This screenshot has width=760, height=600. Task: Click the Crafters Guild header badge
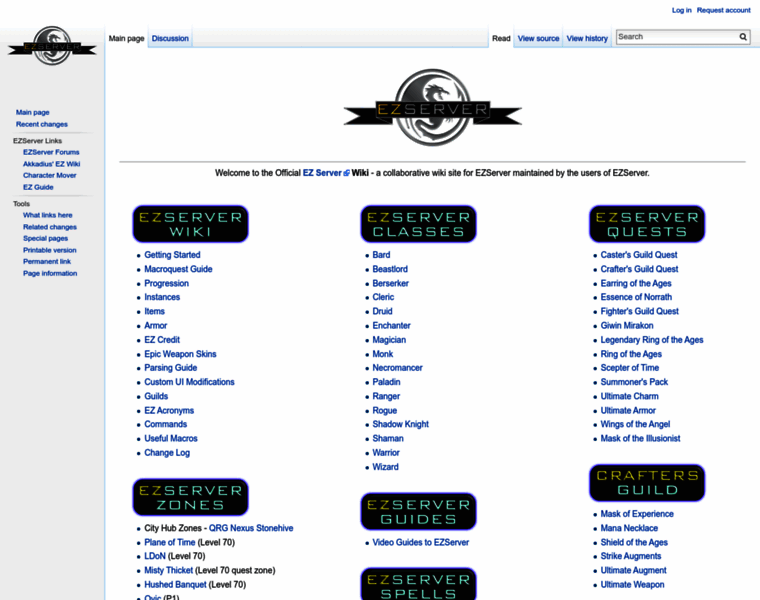point(647,483)
